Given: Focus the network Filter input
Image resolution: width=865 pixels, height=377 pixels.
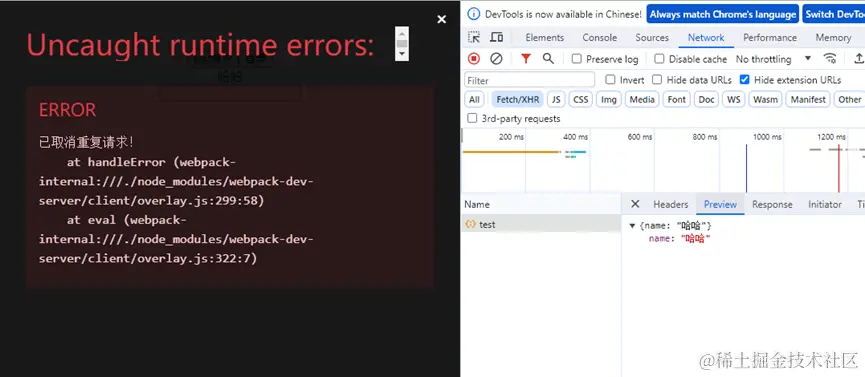Looking at the screenshot, I should point(530,80).
